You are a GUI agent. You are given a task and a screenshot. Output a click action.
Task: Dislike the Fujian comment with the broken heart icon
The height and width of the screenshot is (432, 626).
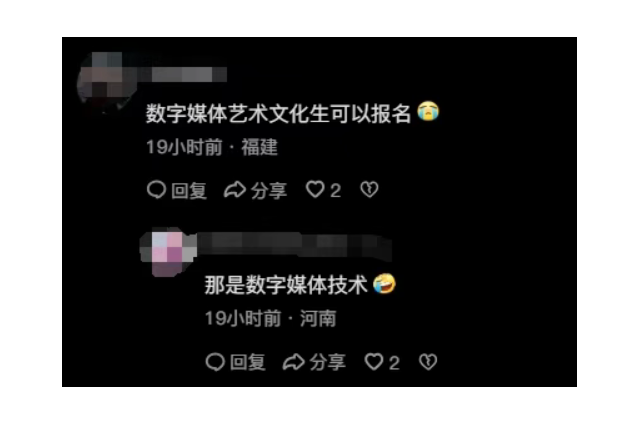[369, 190]
